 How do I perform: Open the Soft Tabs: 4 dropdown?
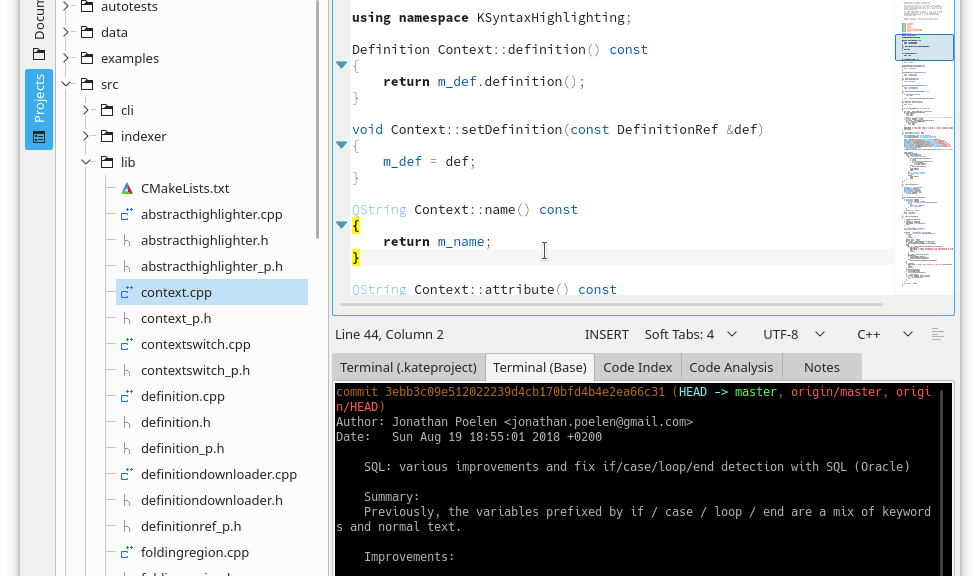tap(691, 334)
